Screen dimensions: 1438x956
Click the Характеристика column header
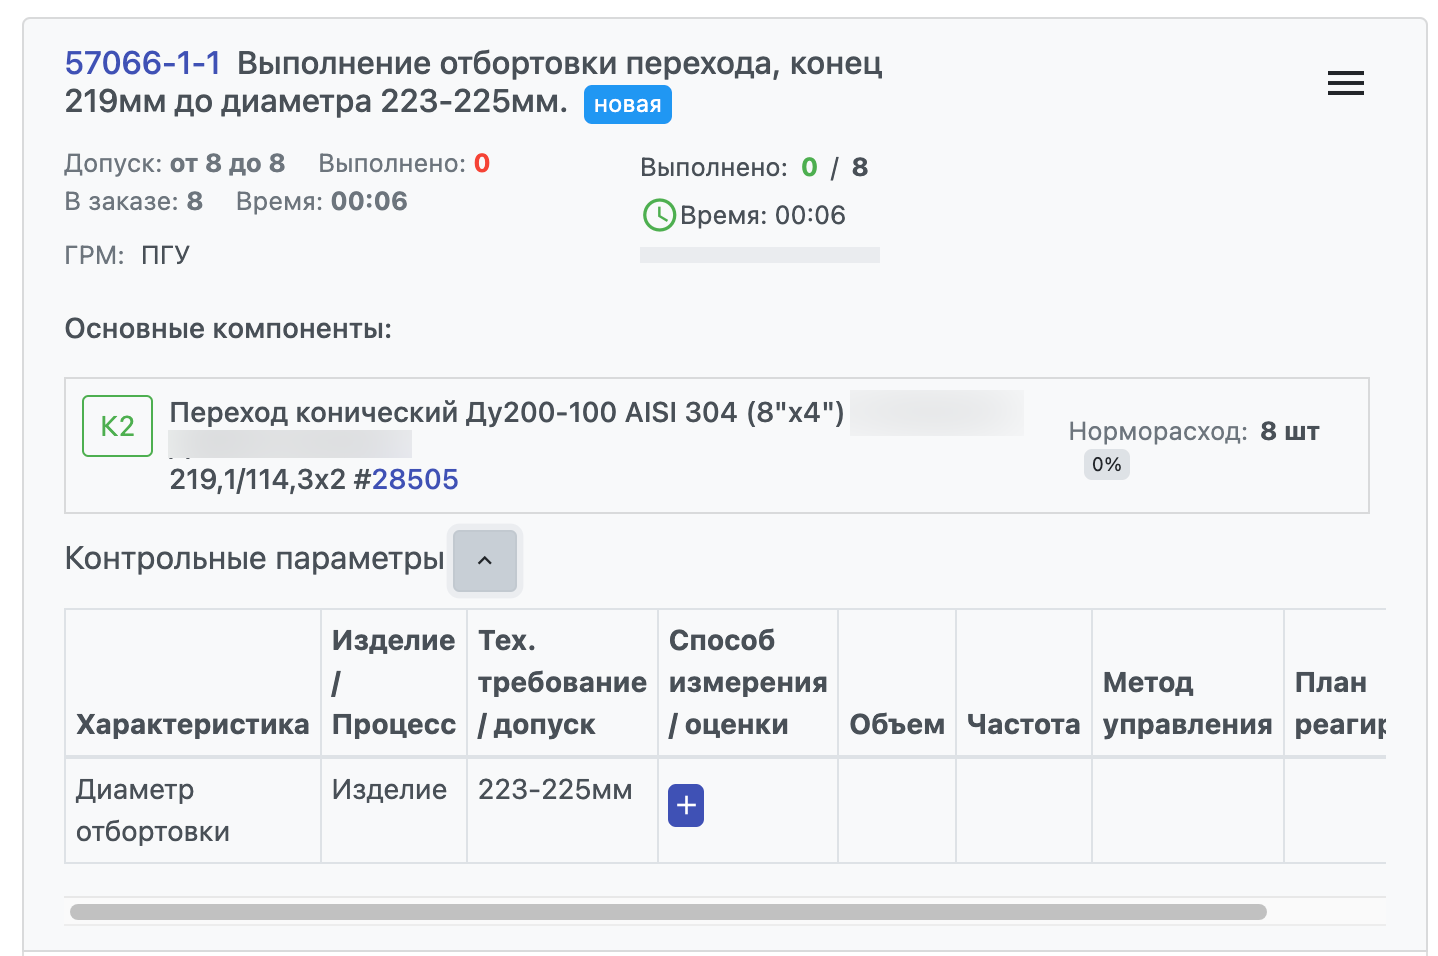192,724
